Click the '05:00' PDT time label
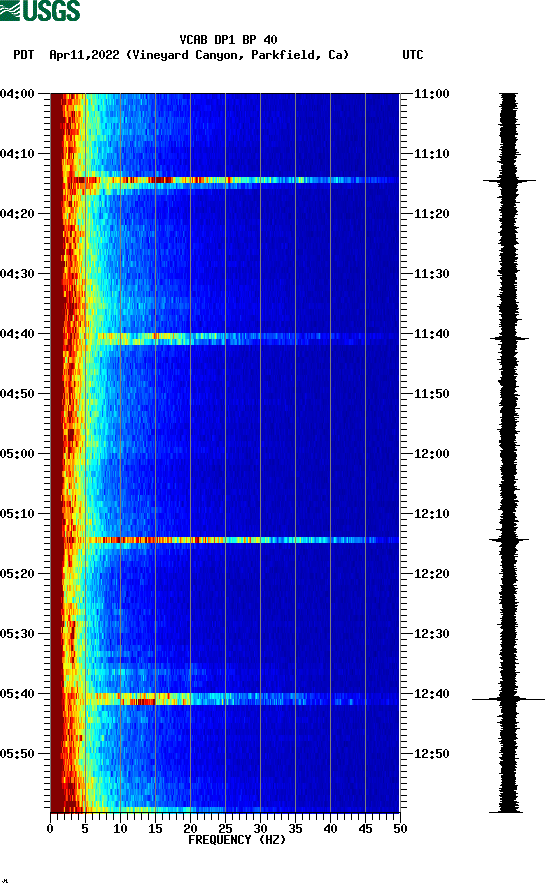This screenshot has height=892, width=552. (x=17, y=454)
